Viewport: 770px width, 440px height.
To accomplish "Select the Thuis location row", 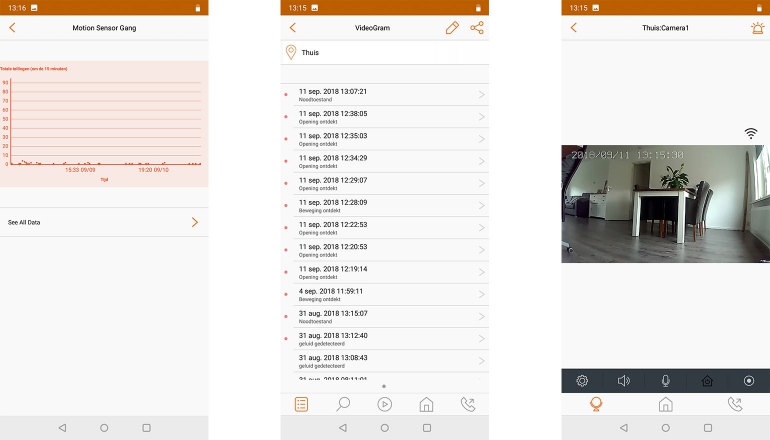I will (x=385, y=52).
